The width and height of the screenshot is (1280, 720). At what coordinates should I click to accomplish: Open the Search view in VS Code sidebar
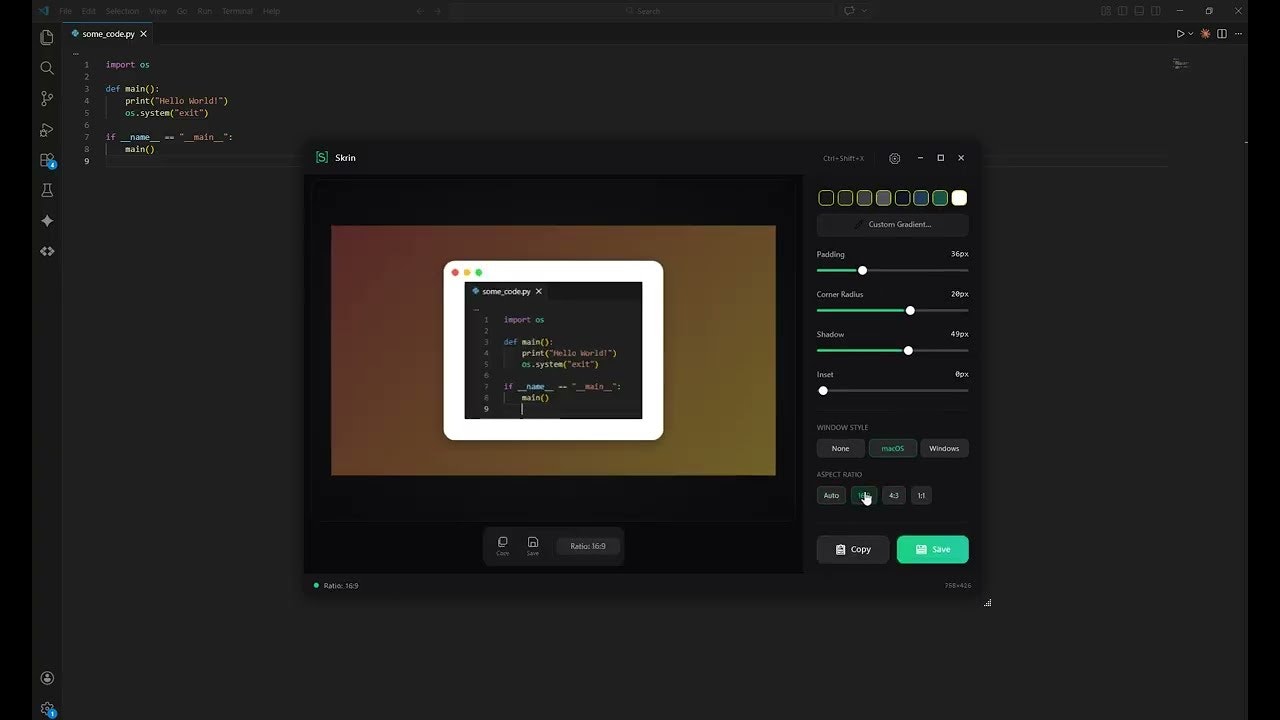point(47,68)
